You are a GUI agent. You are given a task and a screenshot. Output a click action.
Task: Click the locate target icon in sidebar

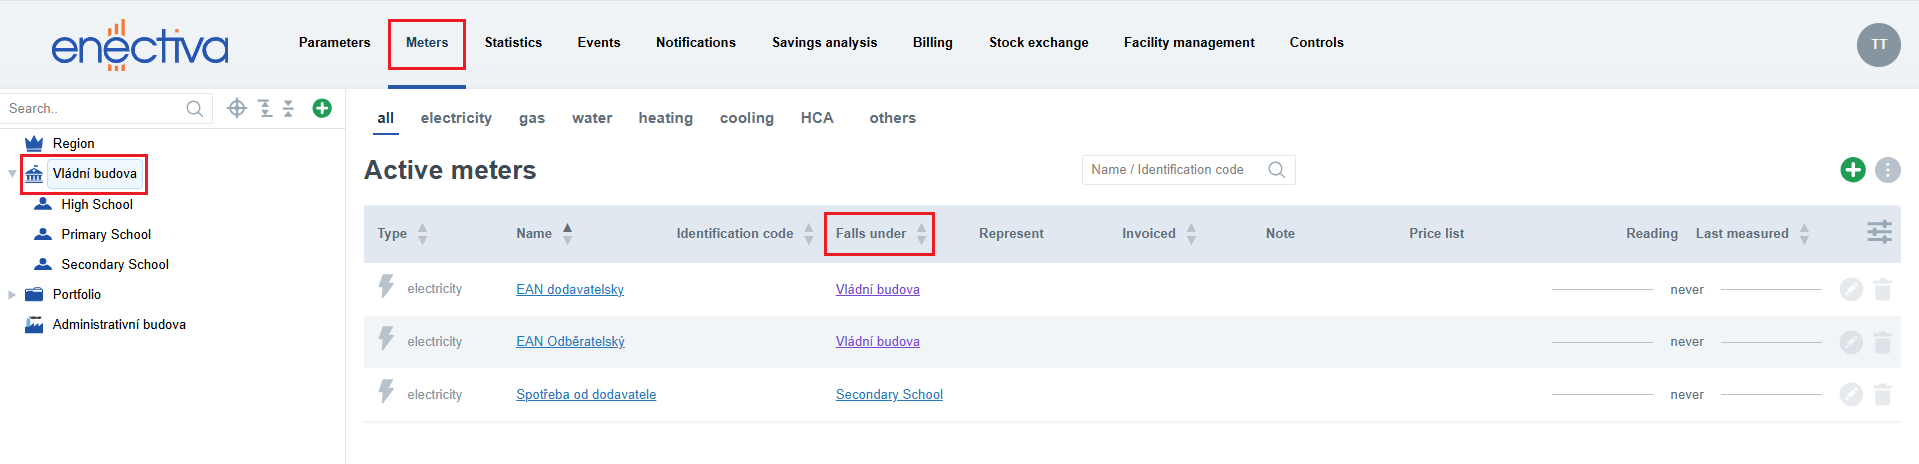pos(237,108)
